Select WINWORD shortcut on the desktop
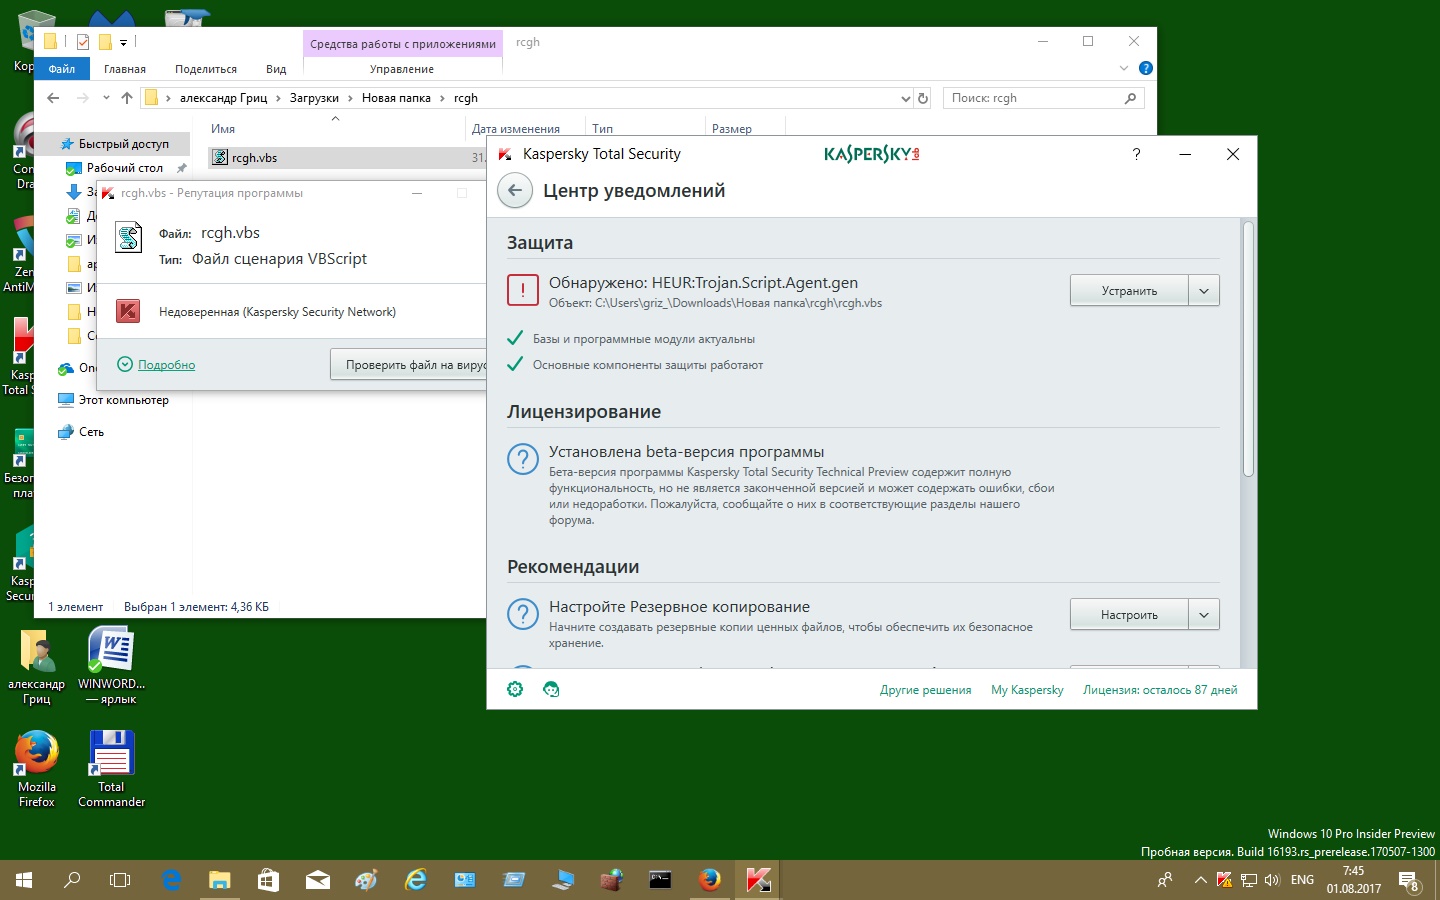 pos(111,665)
